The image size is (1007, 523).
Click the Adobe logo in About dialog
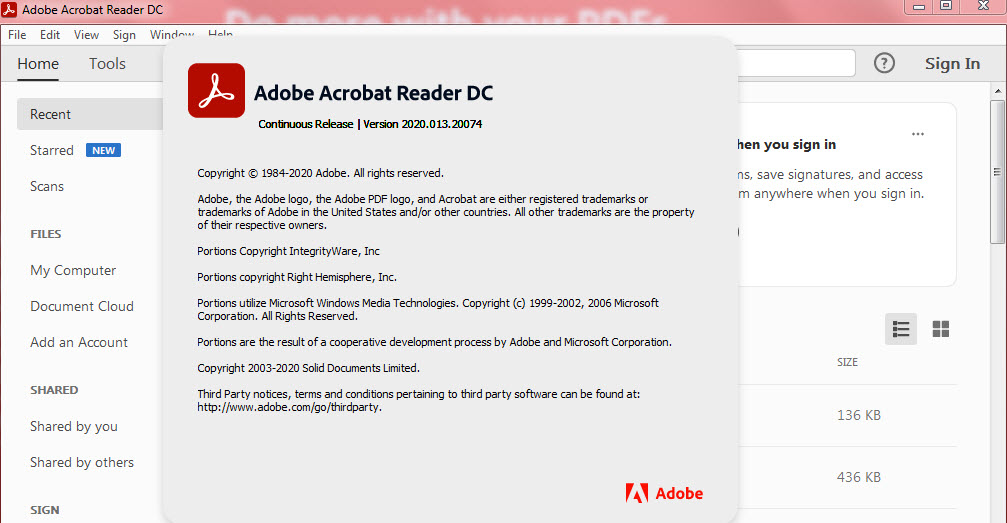tap(665, 493)
